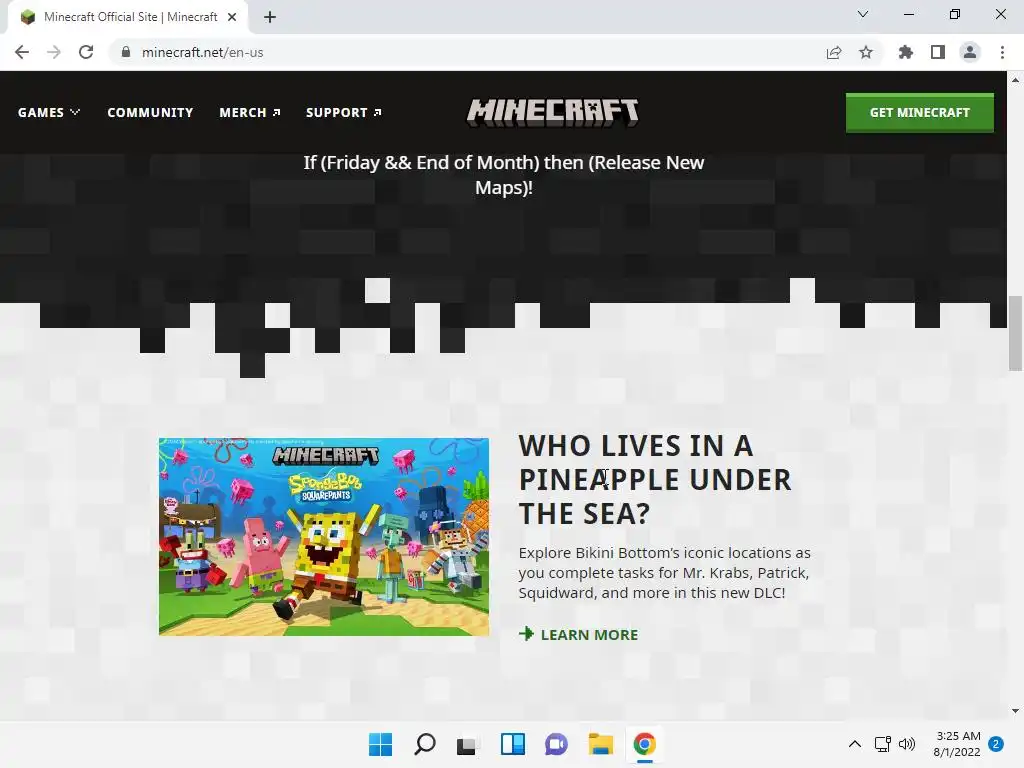Click Learn More link

point(579,634)
